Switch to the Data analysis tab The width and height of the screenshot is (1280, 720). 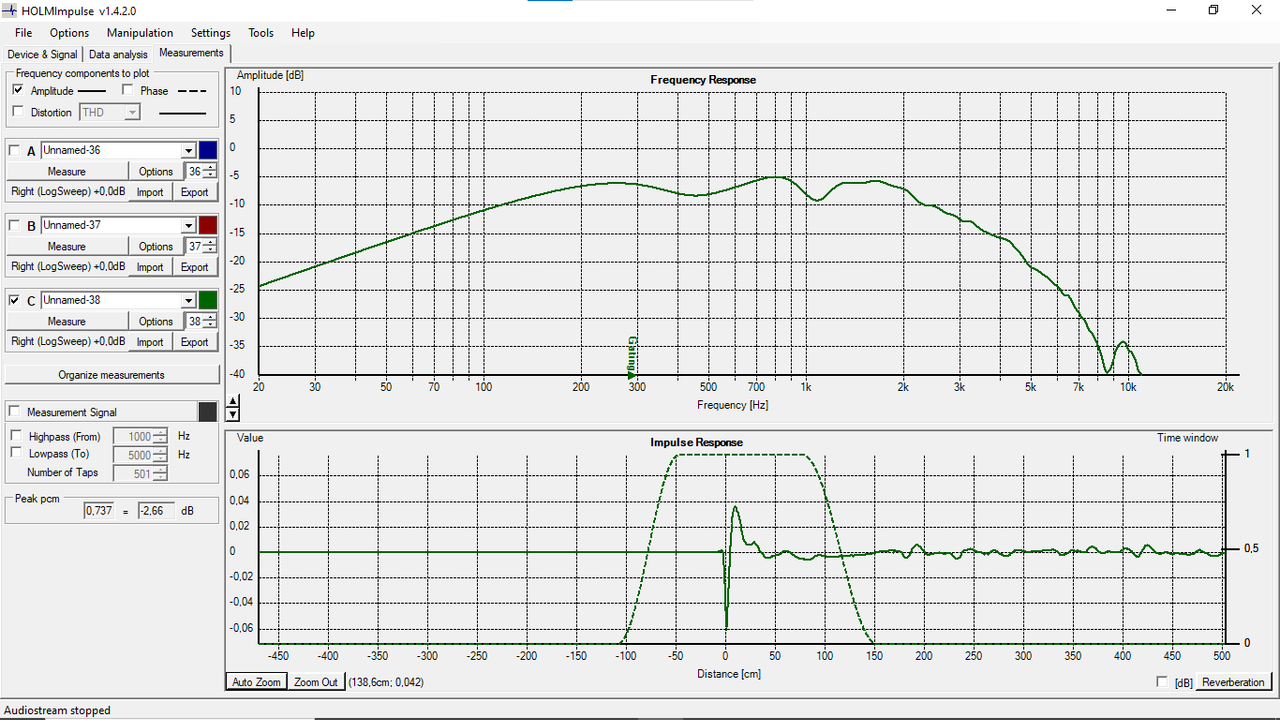click(118, 54)
